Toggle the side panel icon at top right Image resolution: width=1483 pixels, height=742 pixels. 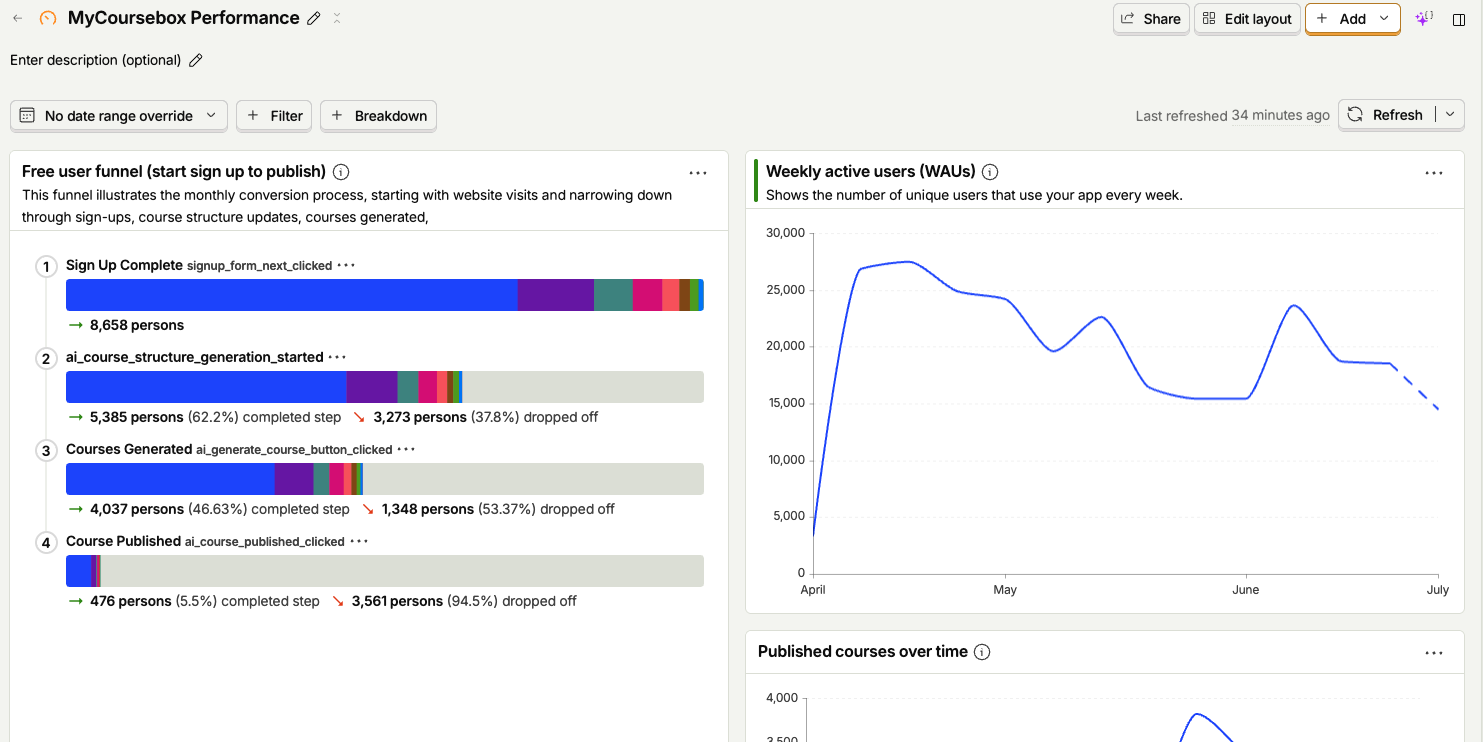[x=1459, y=19]
